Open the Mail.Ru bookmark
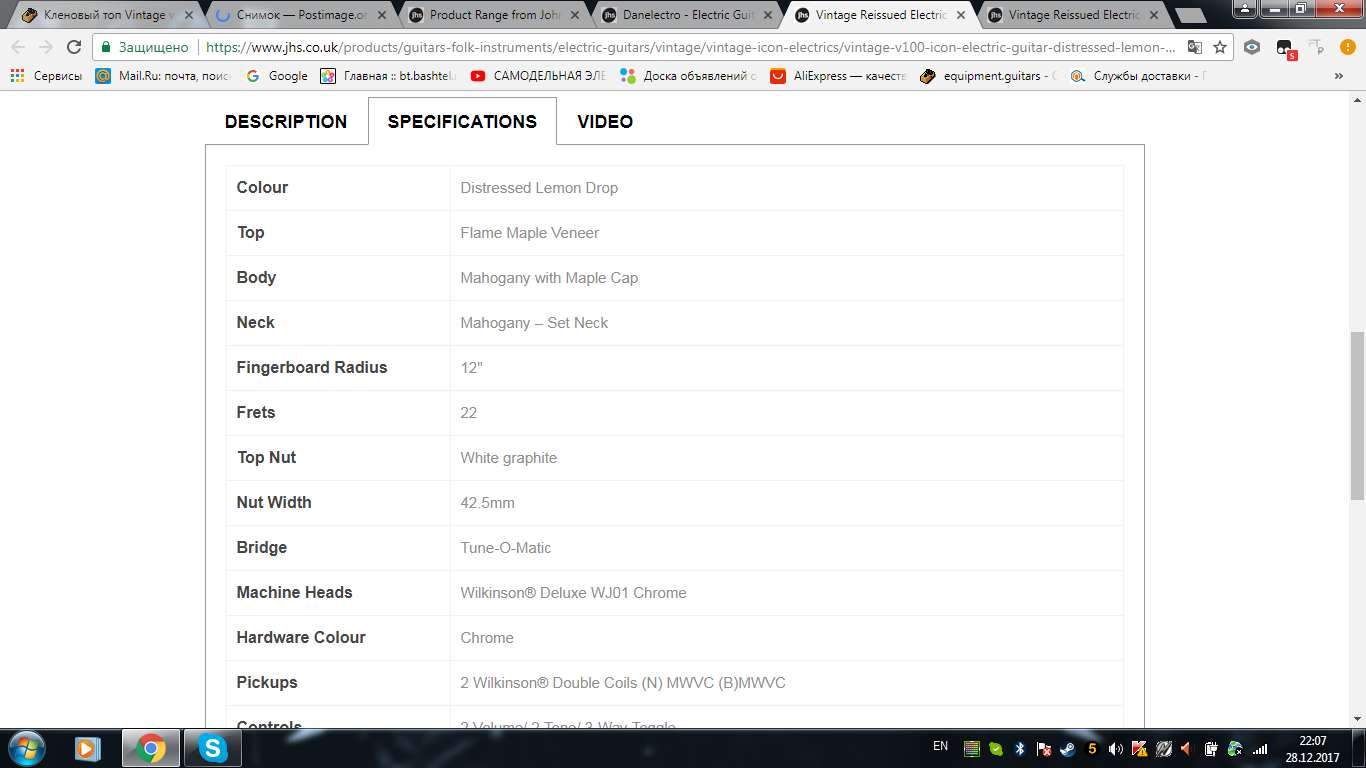This screenshot has width=1366, height=768. click(x=163, y=76)
